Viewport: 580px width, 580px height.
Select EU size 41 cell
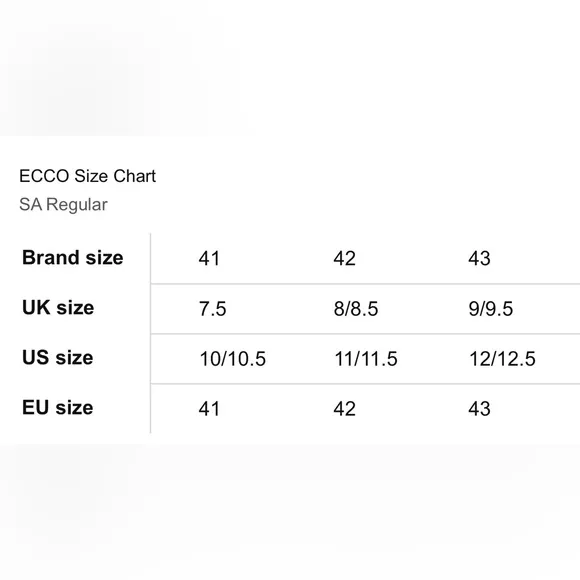pos(209,409)
